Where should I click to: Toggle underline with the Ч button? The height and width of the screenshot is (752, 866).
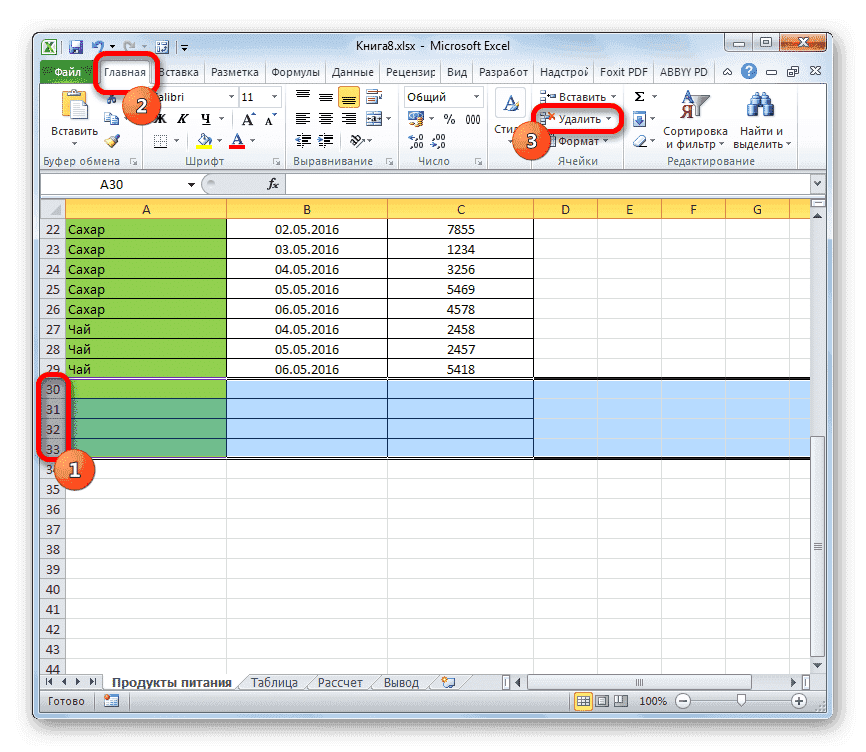tap(205, 119)
